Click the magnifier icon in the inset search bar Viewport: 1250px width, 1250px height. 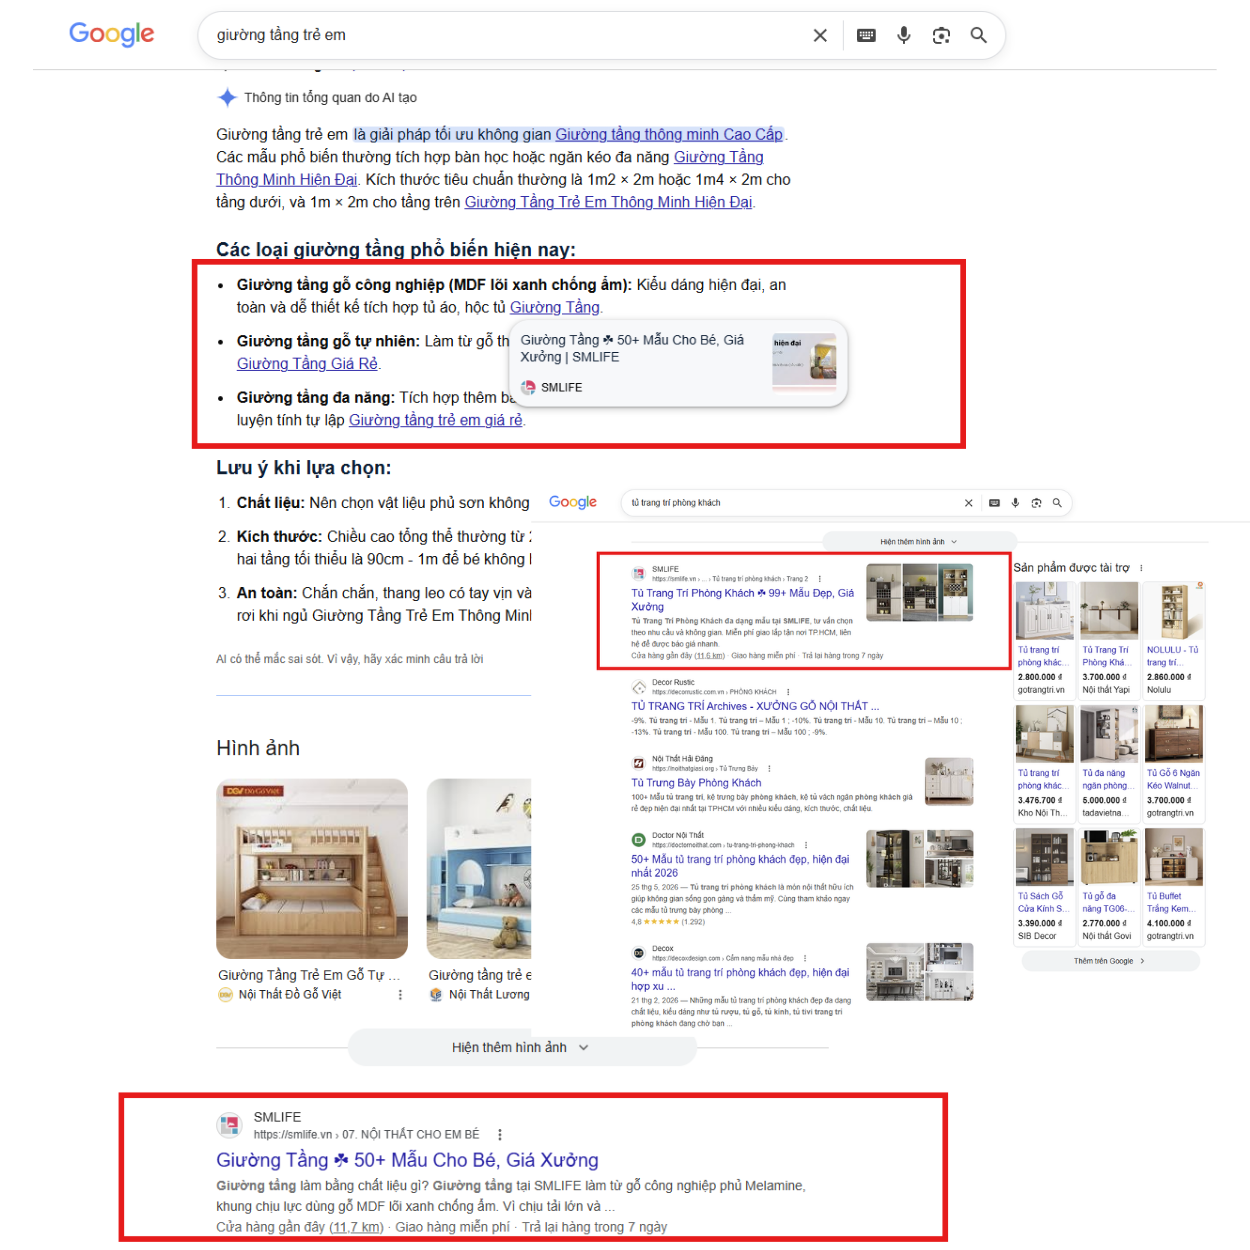1057,503
